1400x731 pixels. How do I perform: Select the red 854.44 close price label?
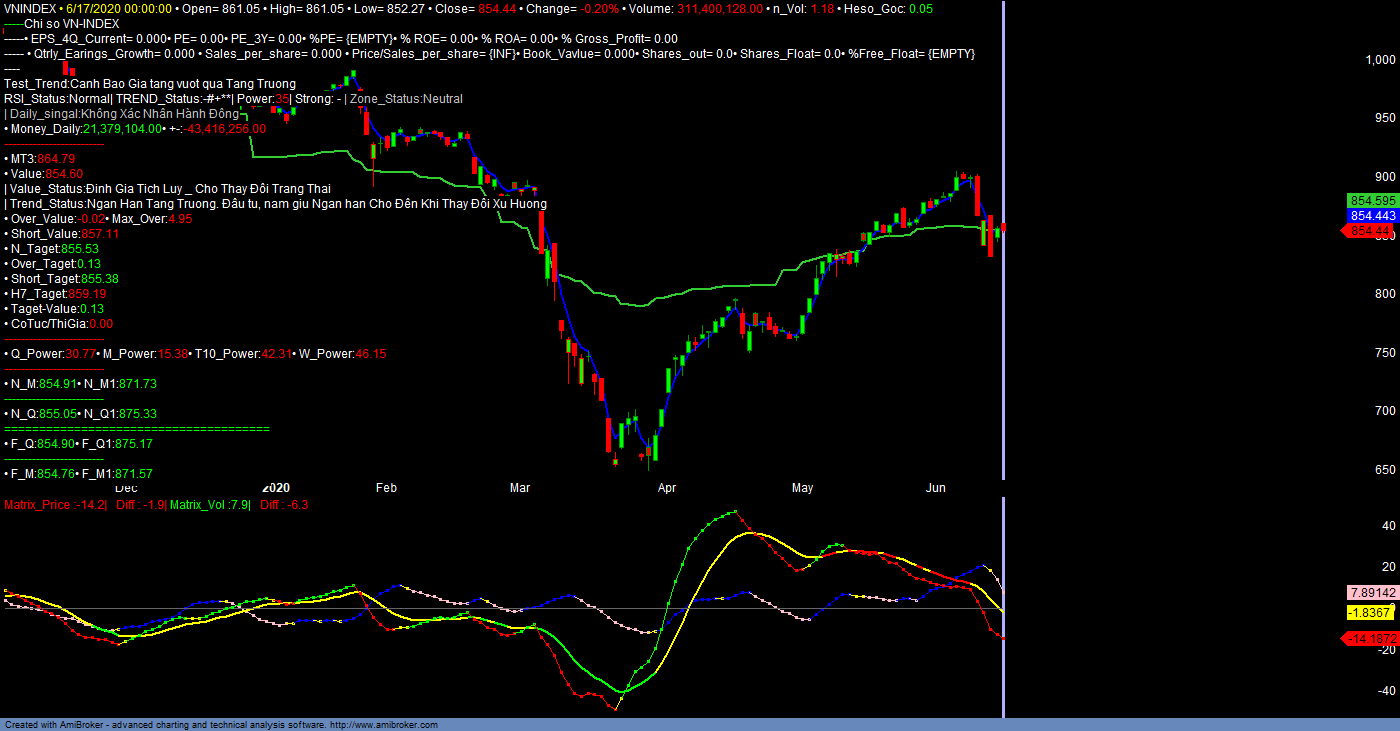(x=1370, y=231)
